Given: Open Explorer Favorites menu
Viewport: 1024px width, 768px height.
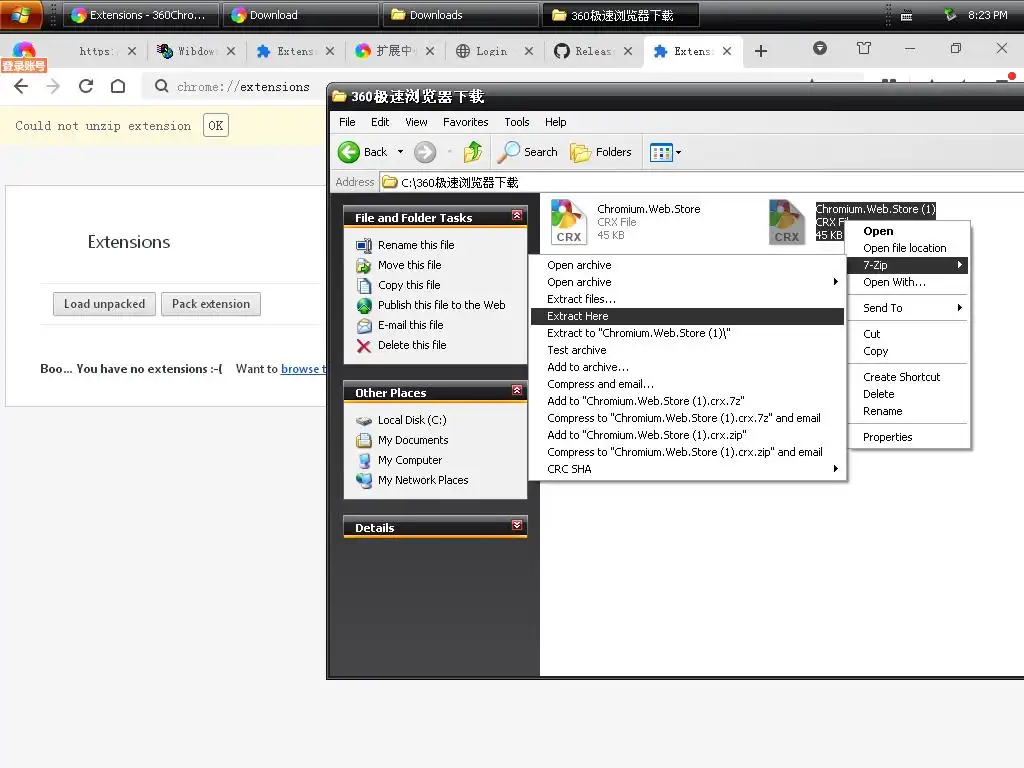Looking at the screenshot, I should (x=465, y=122).
